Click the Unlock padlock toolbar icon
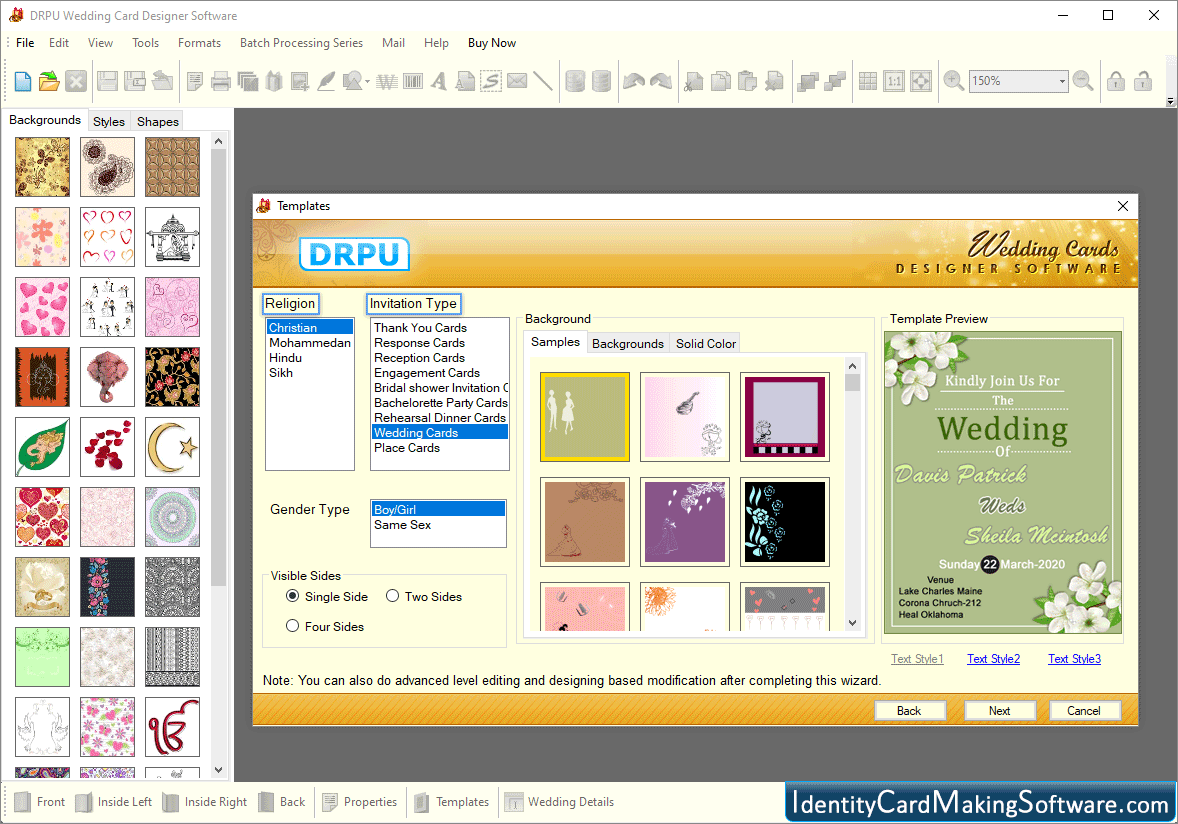 tap(1143, 81)
